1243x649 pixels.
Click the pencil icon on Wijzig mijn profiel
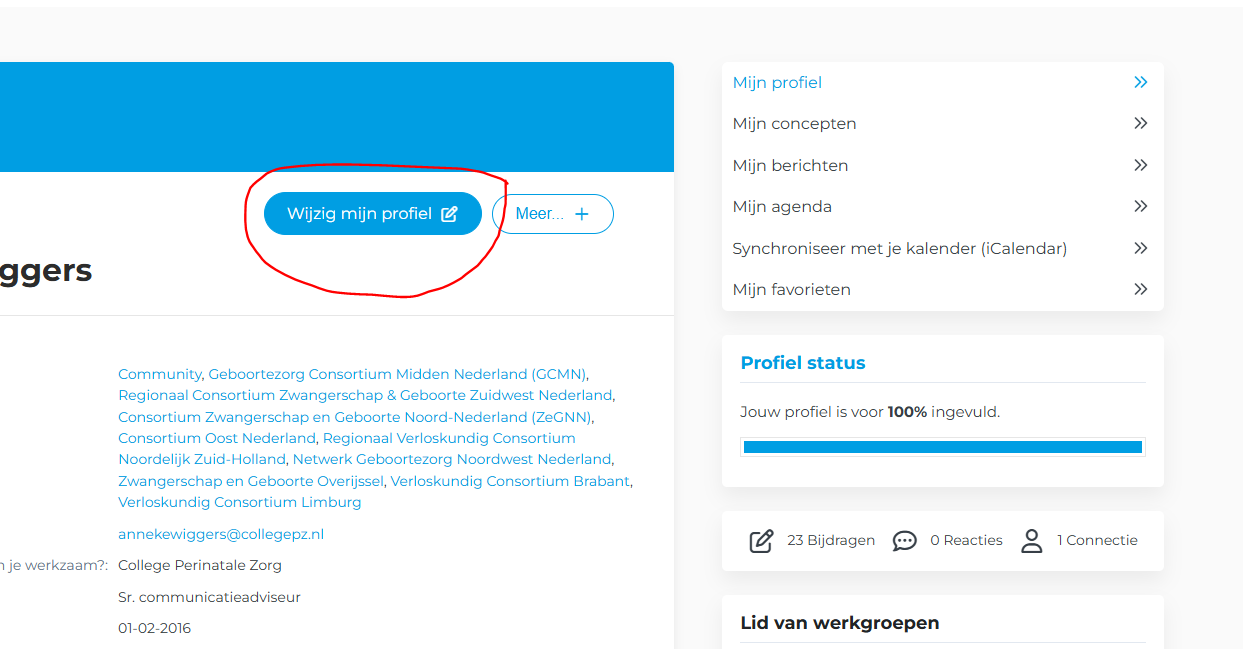450,214
